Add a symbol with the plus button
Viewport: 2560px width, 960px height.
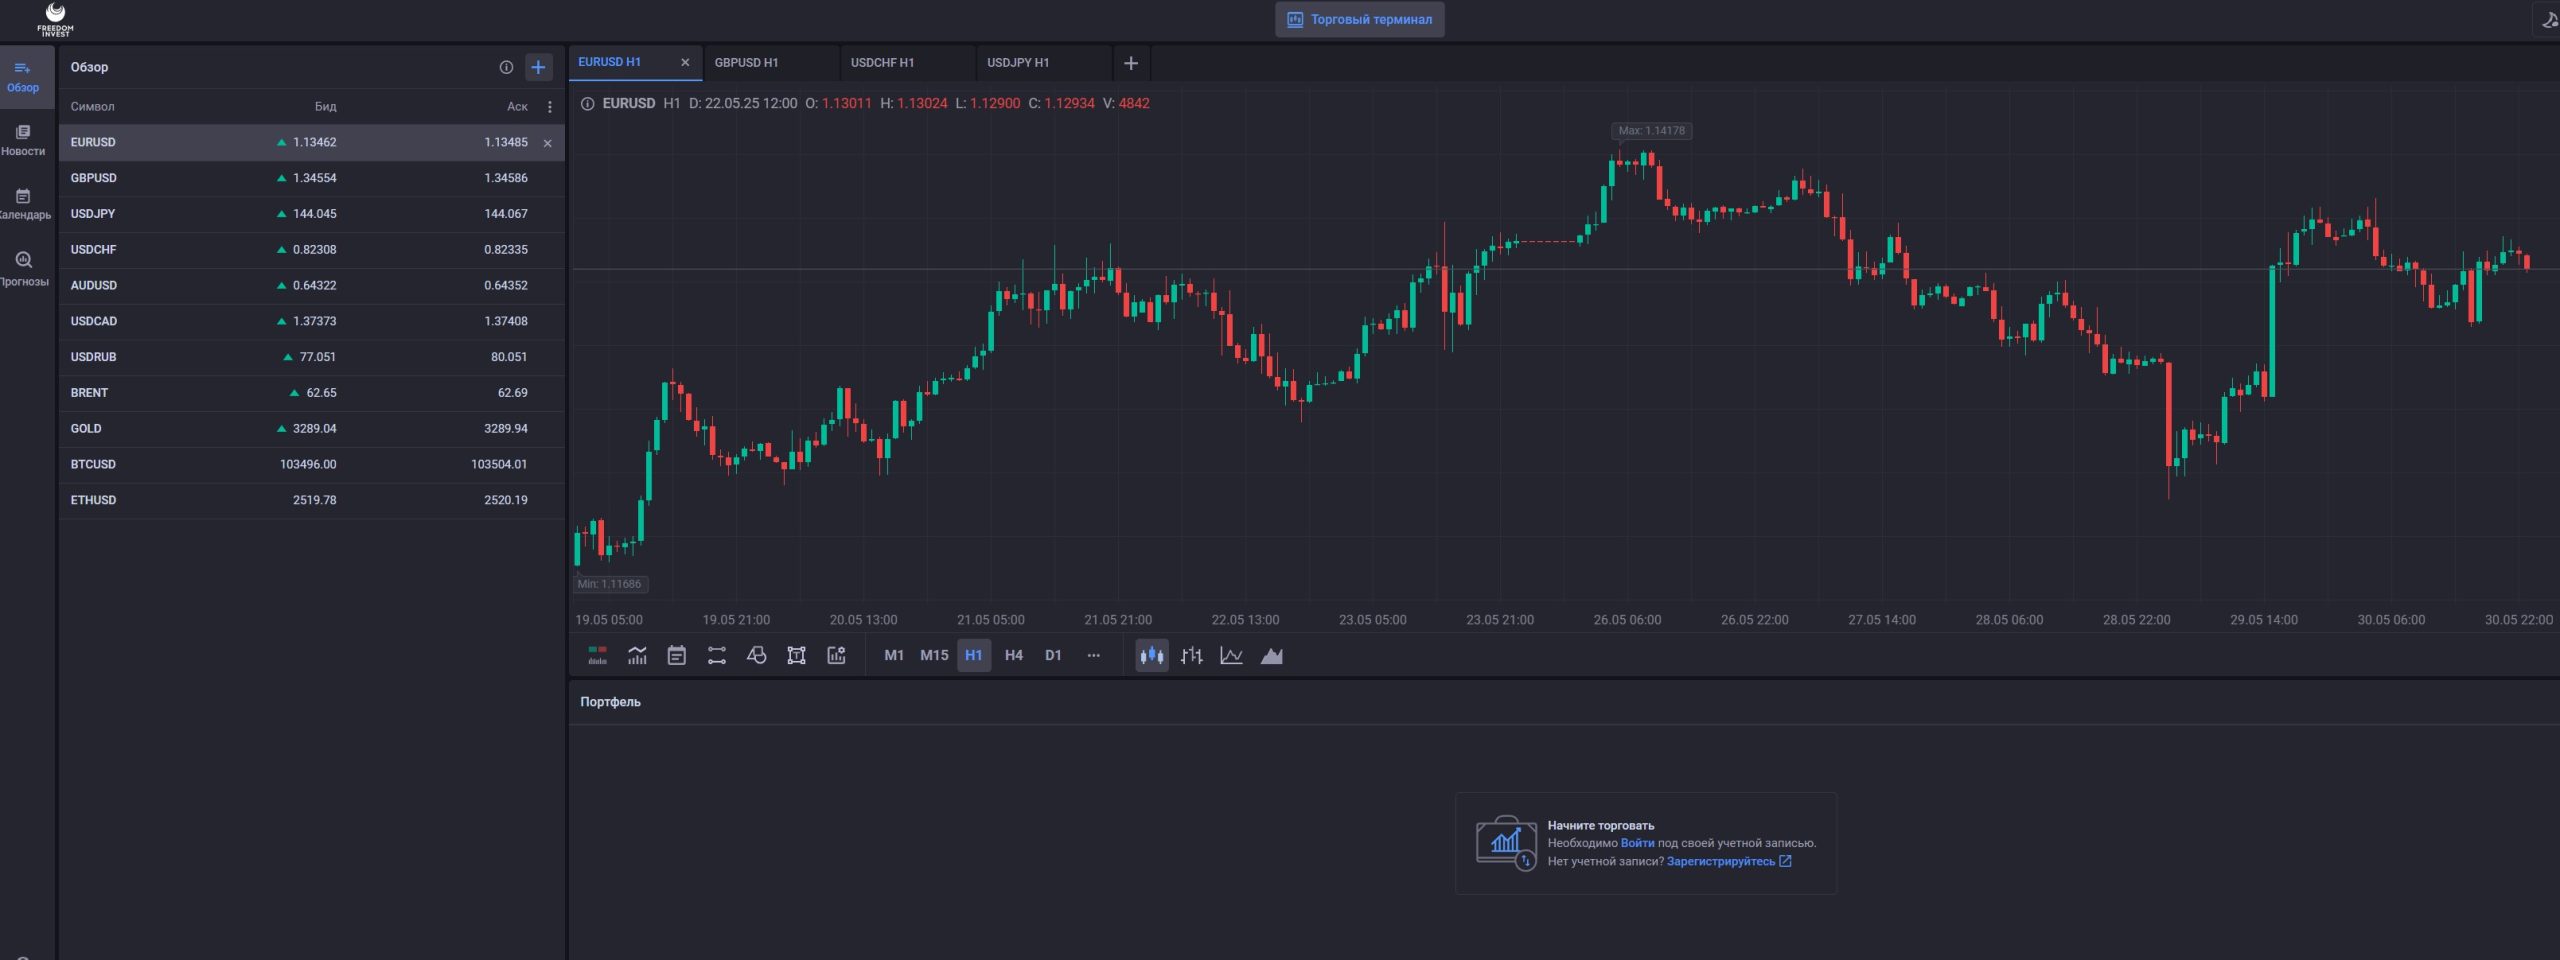[538, 67]
